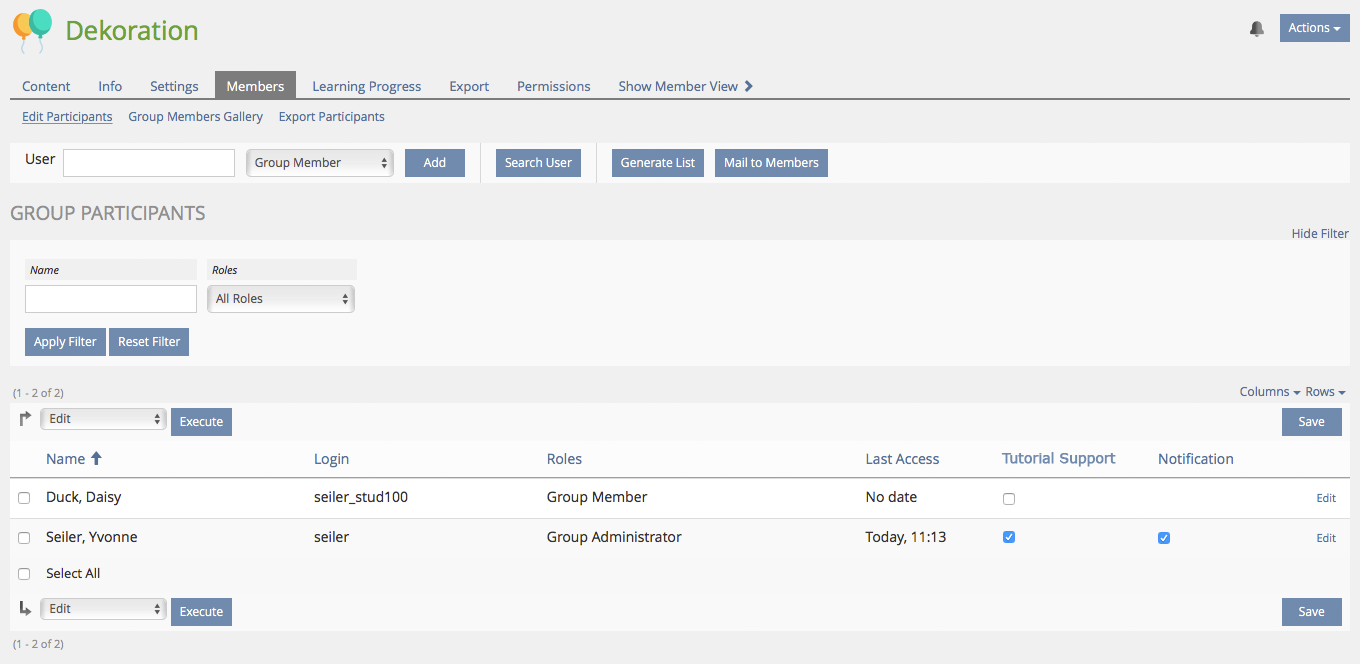Toggle Tutorial Support for Yvonne Seiler
The height and width of the screenshot is (664, 1360).
click(1009, 537)
